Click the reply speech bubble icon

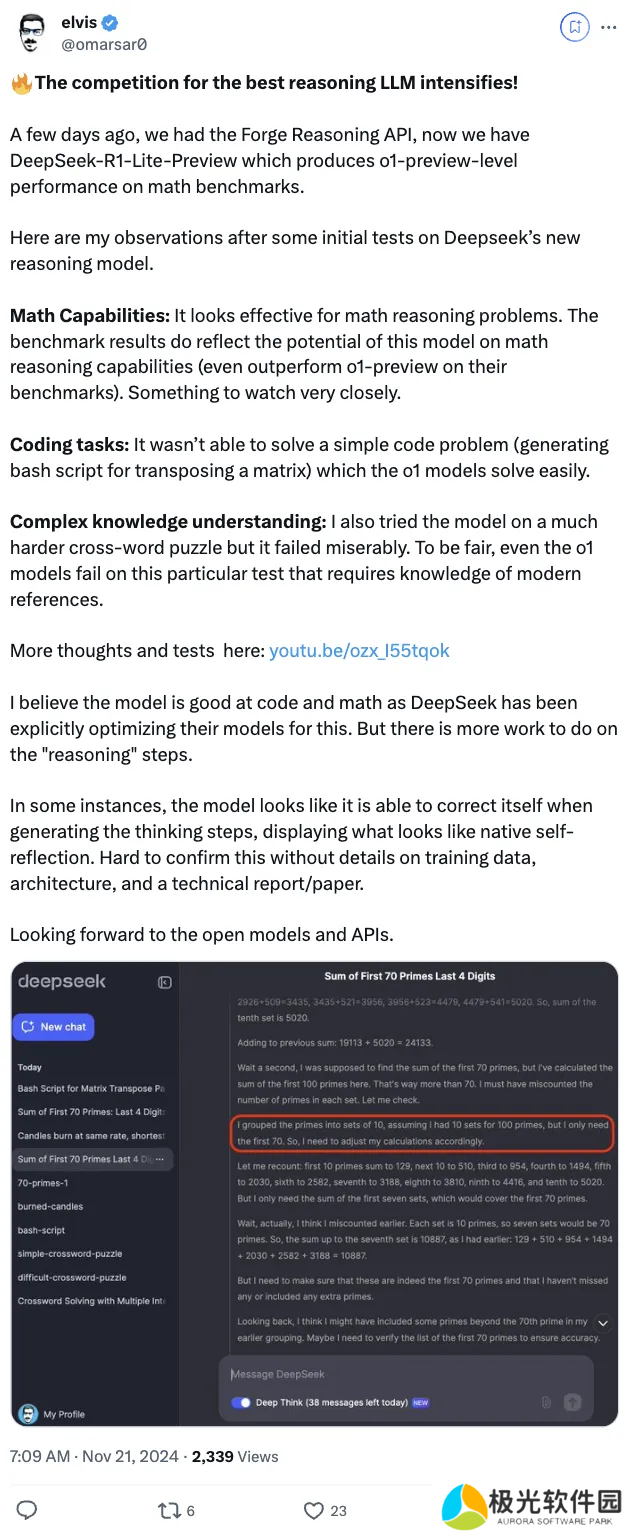click(x=28, y=1510)
